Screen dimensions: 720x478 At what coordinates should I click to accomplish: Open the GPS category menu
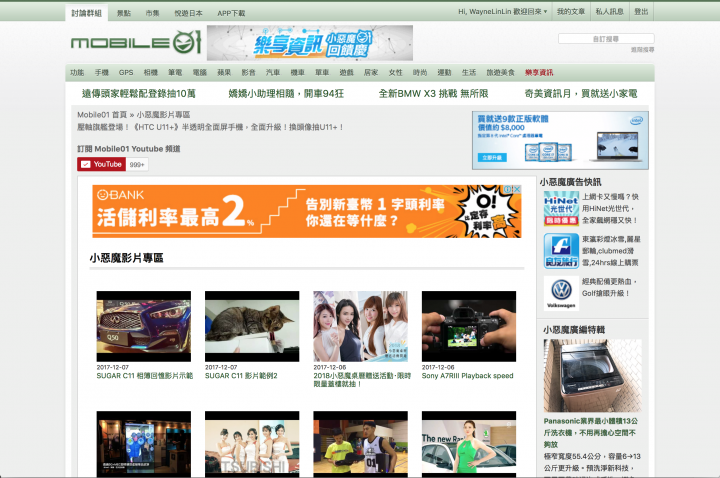[x=126, y=73]
